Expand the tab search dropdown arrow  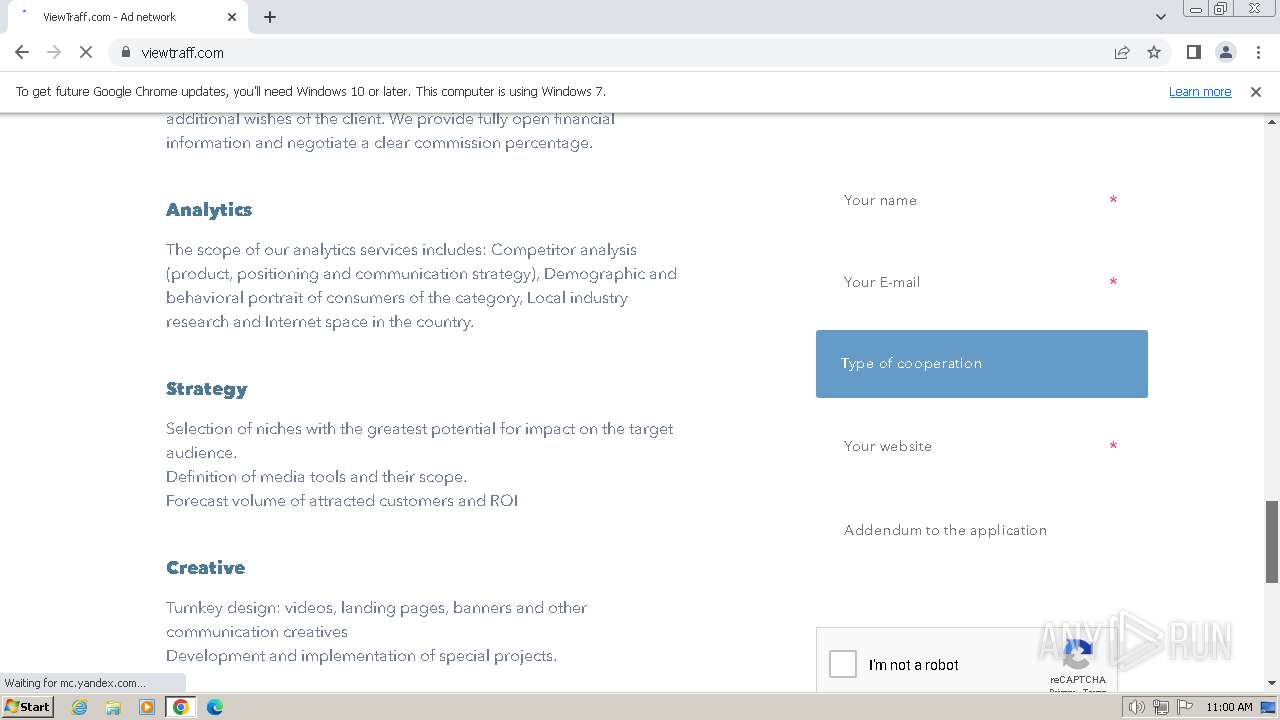coord(1161,17)
